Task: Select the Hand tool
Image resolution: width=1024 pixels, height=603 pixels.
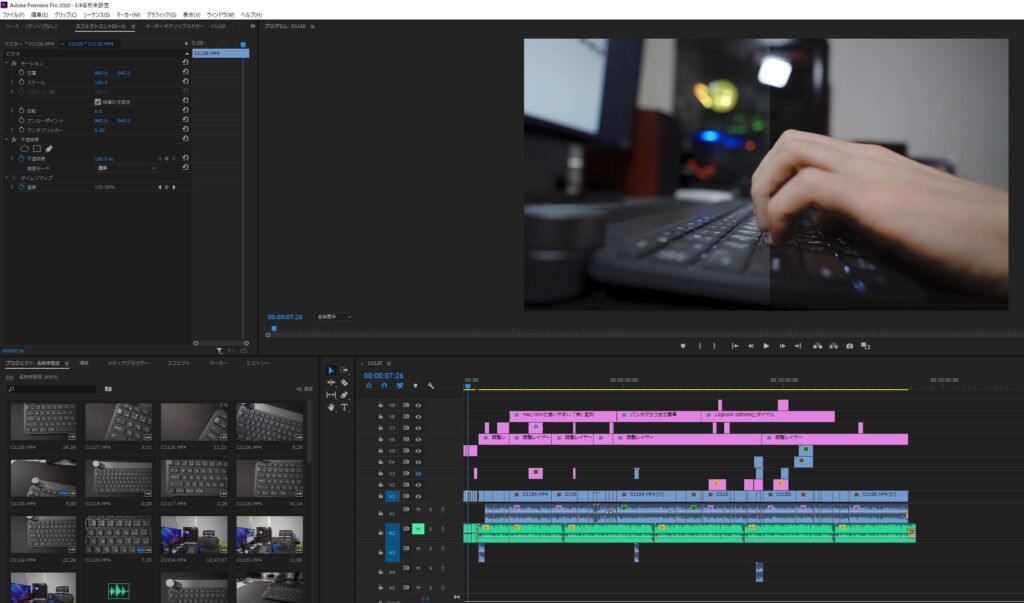Action: (x=331, y=407)
